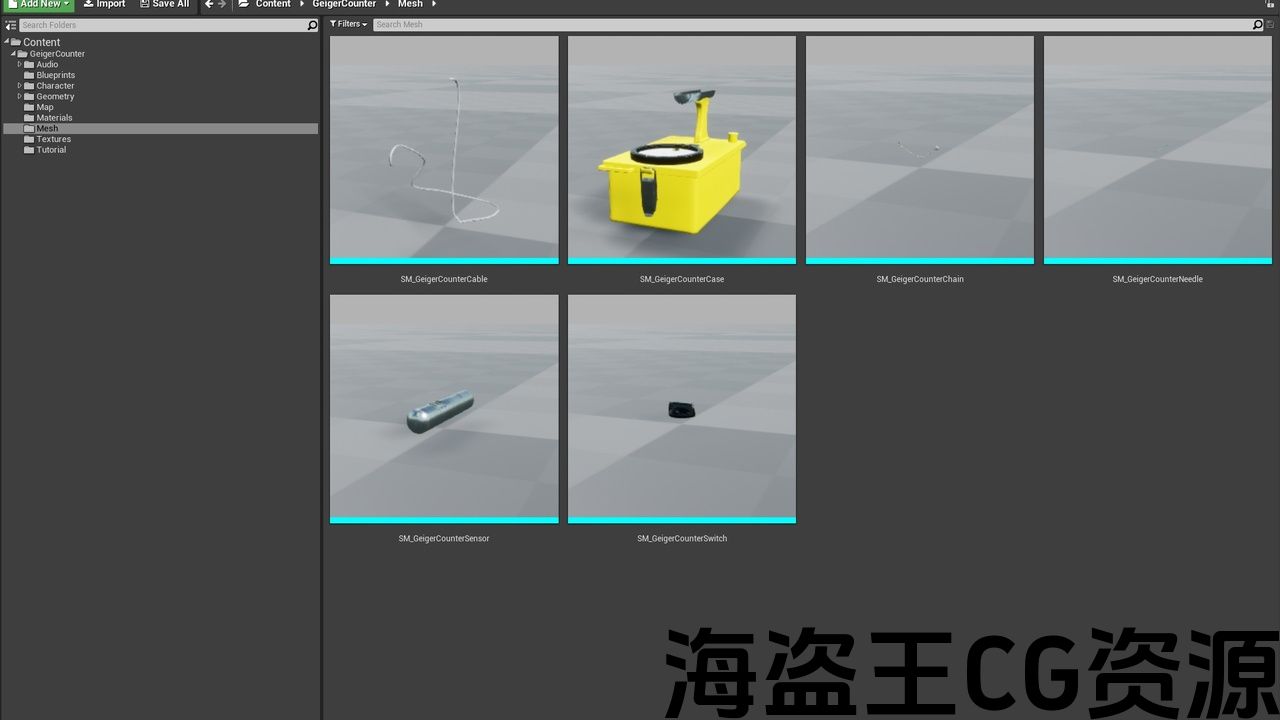Click into the Search Mesh field
Screen dimensions: 1280x720
pyautogui.click(x=800, y=24)
